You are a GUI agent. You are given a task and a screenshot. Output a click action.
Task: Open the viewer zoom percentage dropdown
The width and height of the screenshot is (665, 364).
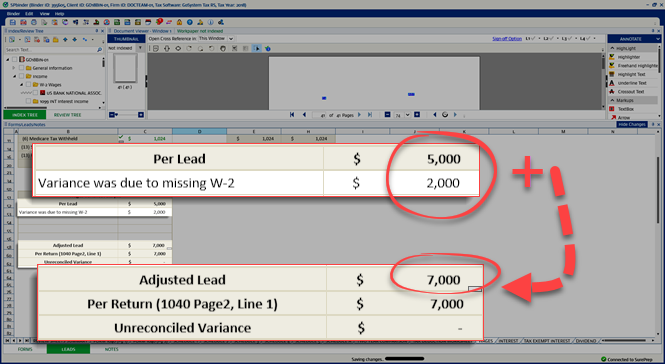point(407,115)
